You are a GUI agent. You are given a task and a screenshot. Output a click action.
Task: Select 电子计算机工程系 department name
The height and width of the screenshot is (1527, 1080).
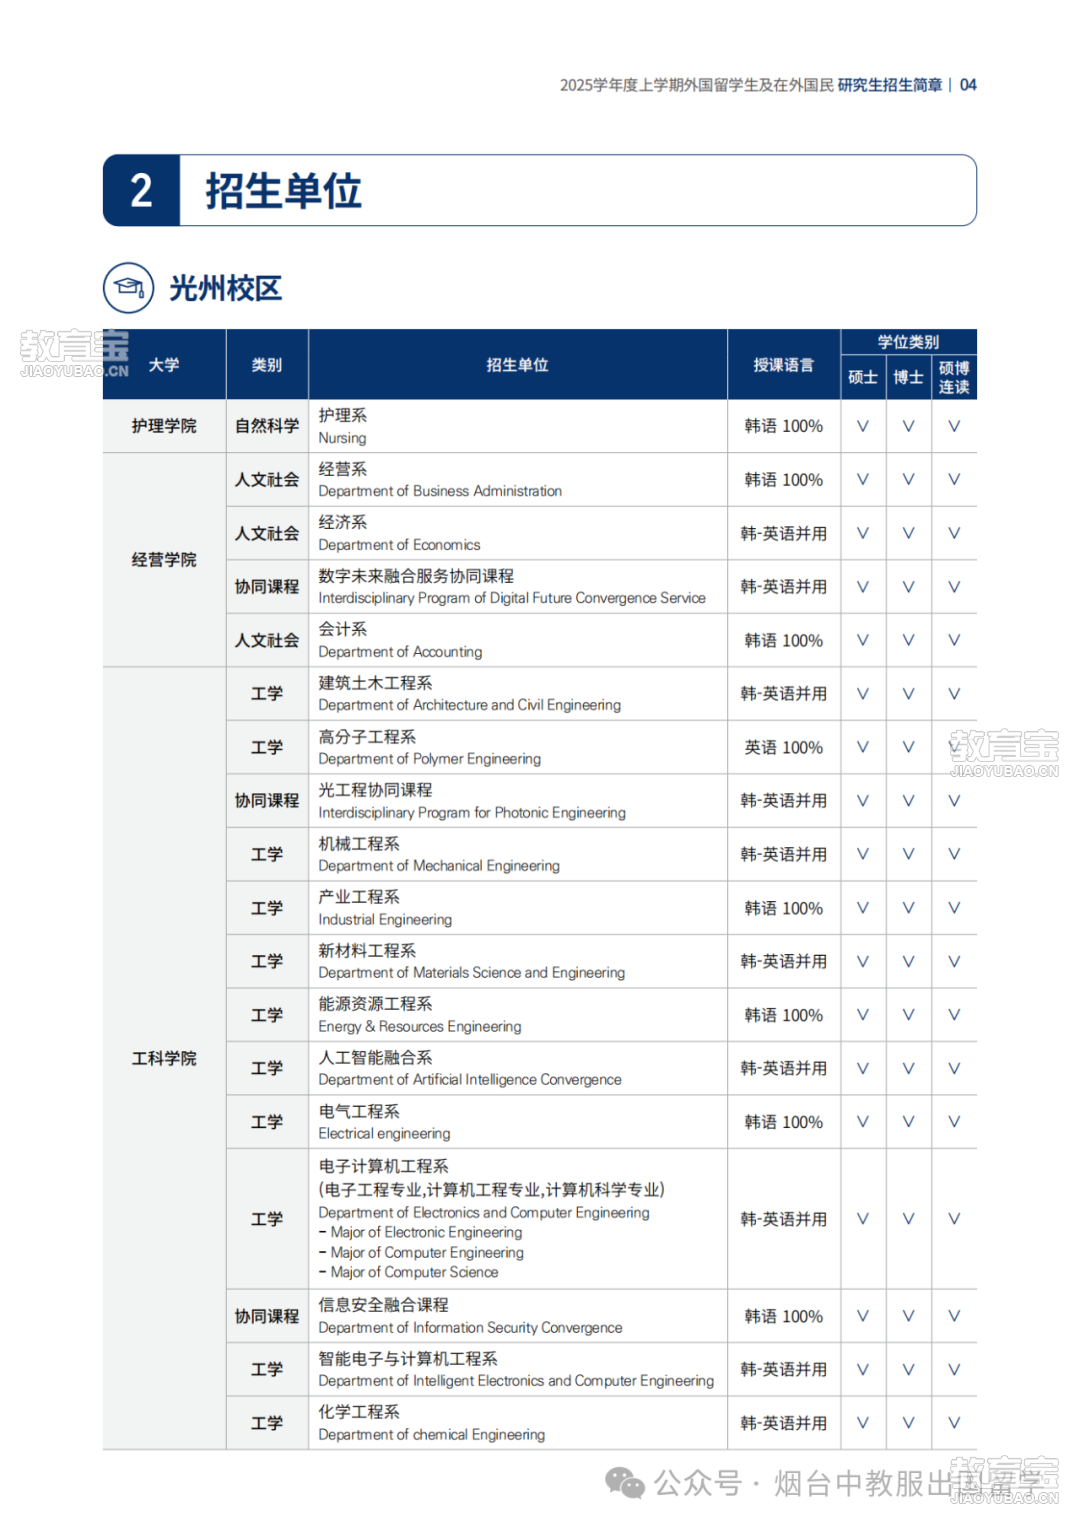click(383, 1166)
